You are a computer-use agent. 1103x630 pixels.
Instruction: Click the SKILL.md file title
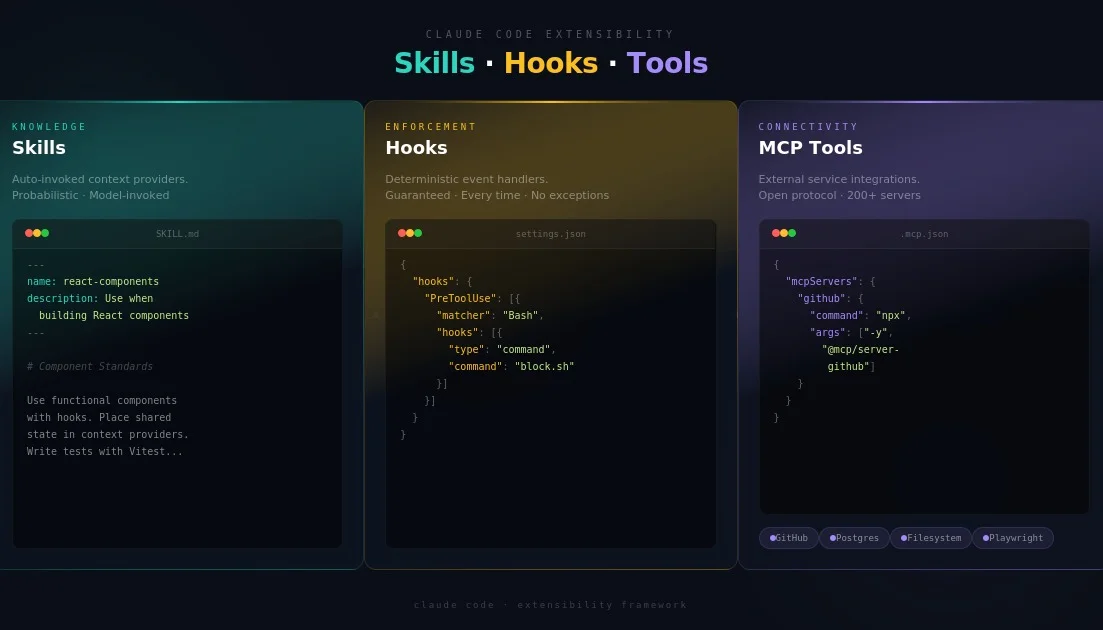click(177, 234)
